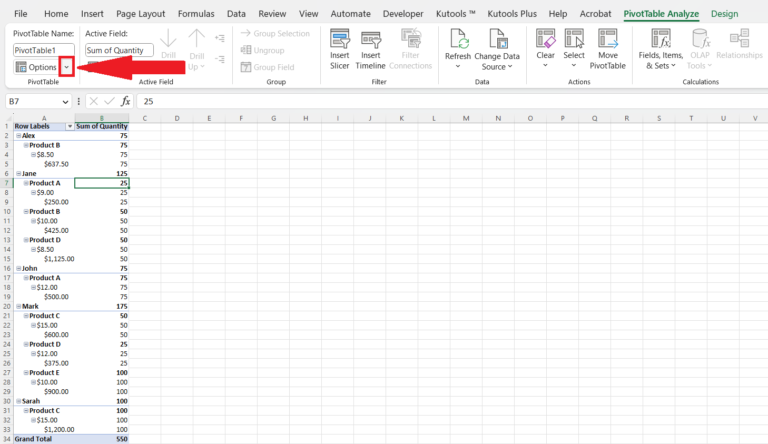Switch to the Home tab

tap(56, 14)
